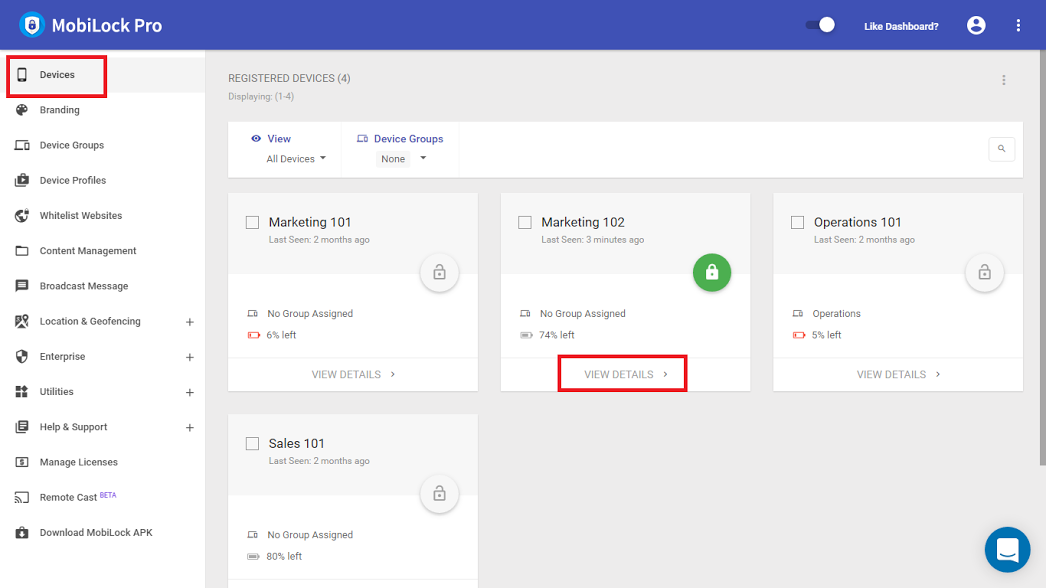
Task: Expand Location & Geofencing plus sign
Action: (189, 322)
